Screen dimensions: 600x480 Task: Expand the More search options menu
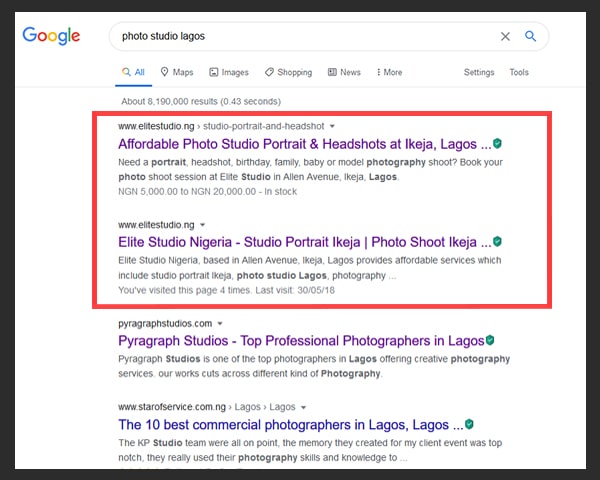[x=389, y=72]
